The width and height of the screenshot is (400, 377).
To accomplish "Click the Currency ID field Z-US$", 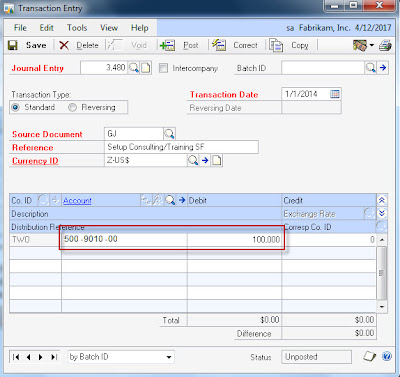I will tap(146, 160).
